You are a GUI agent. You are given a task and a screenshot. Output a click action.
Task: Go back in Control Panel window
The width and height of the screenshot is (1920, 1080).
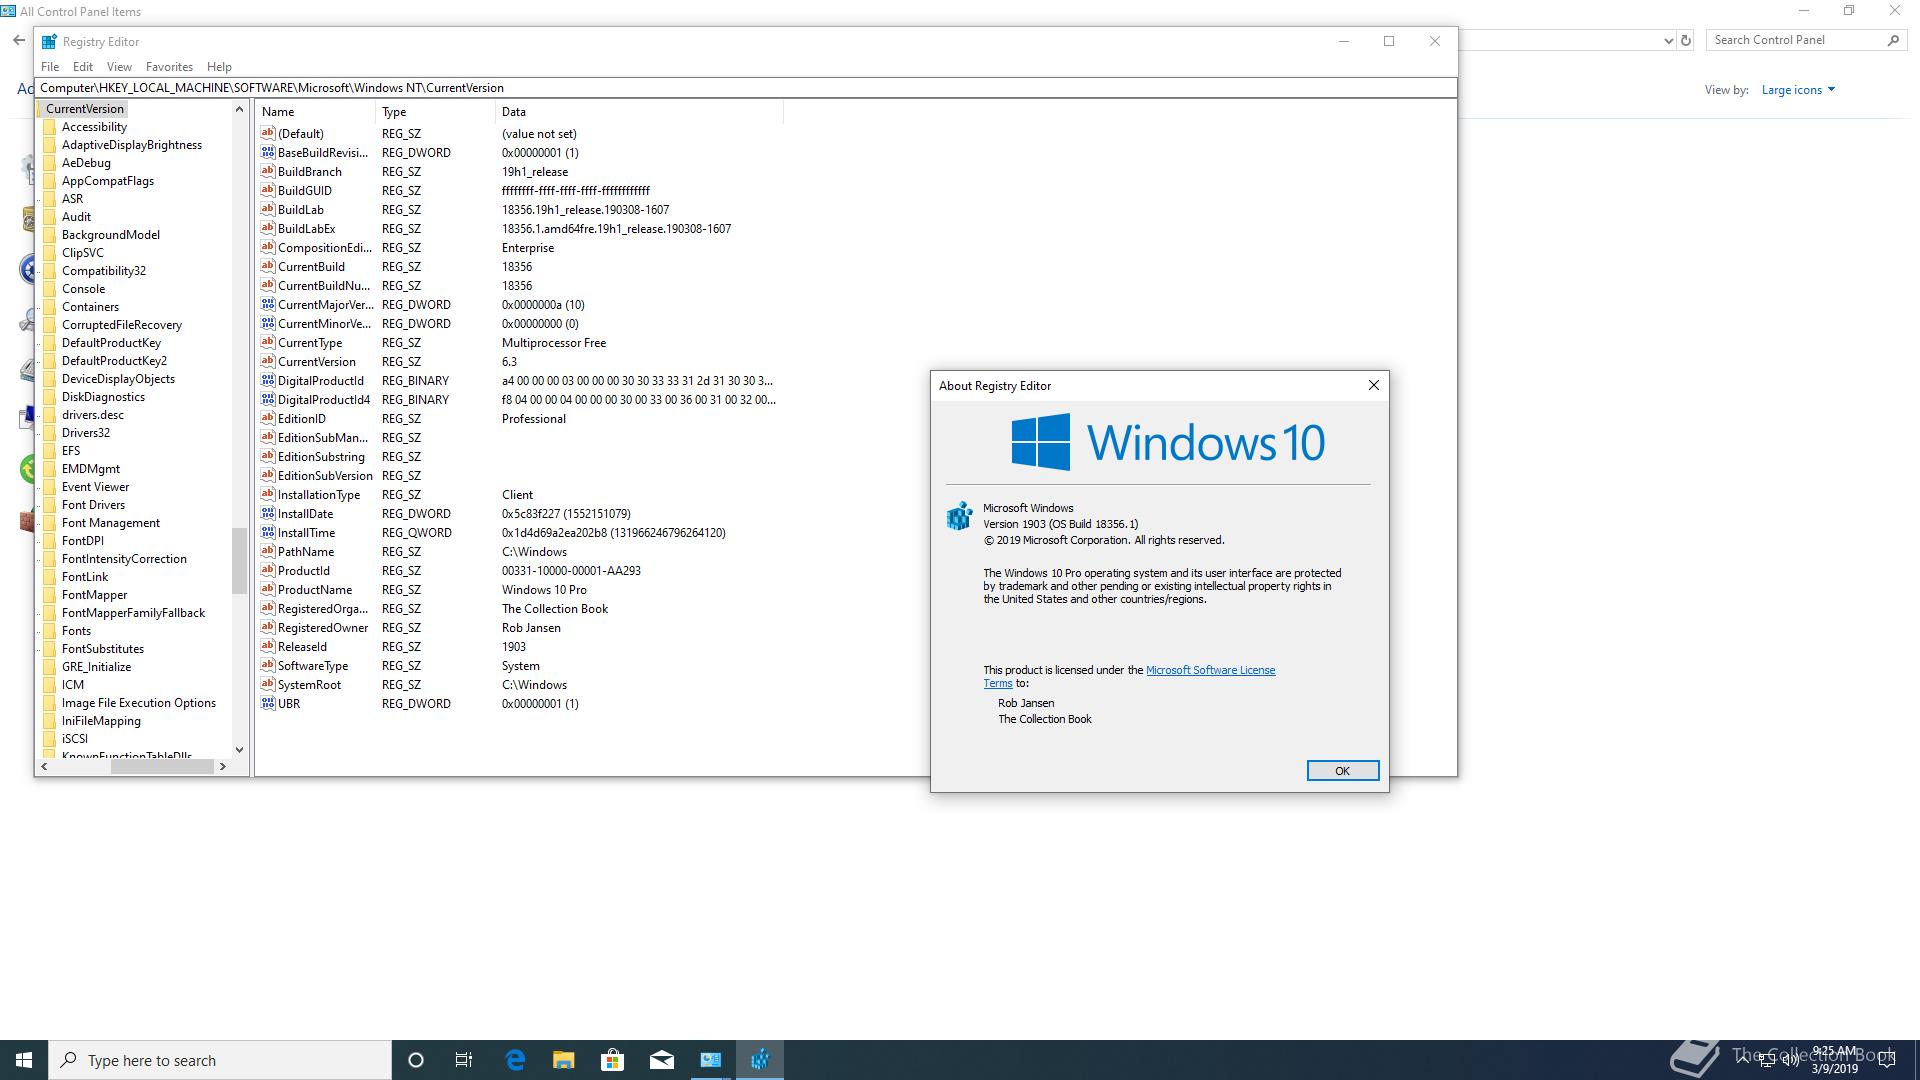point(19,40)
